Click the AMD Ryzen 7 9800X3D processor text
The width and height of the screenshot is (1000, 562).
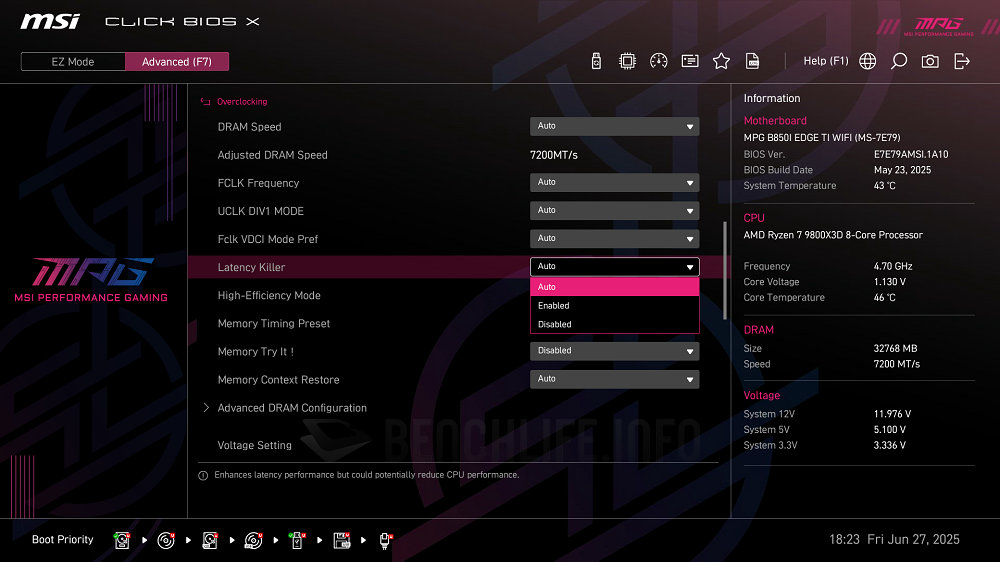point(833,235)
